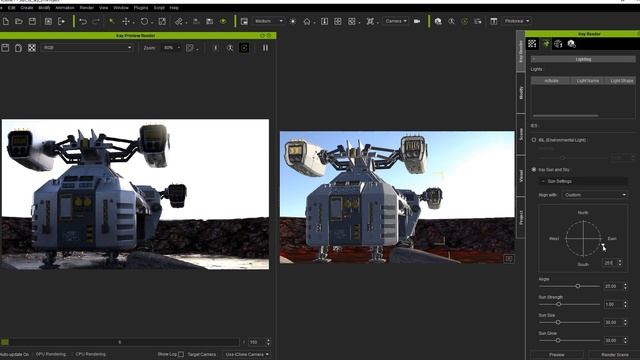The width and height of the screenshot is (640, 360).
Task: Click the Sun Strength value field
Action: pos(613,304)
